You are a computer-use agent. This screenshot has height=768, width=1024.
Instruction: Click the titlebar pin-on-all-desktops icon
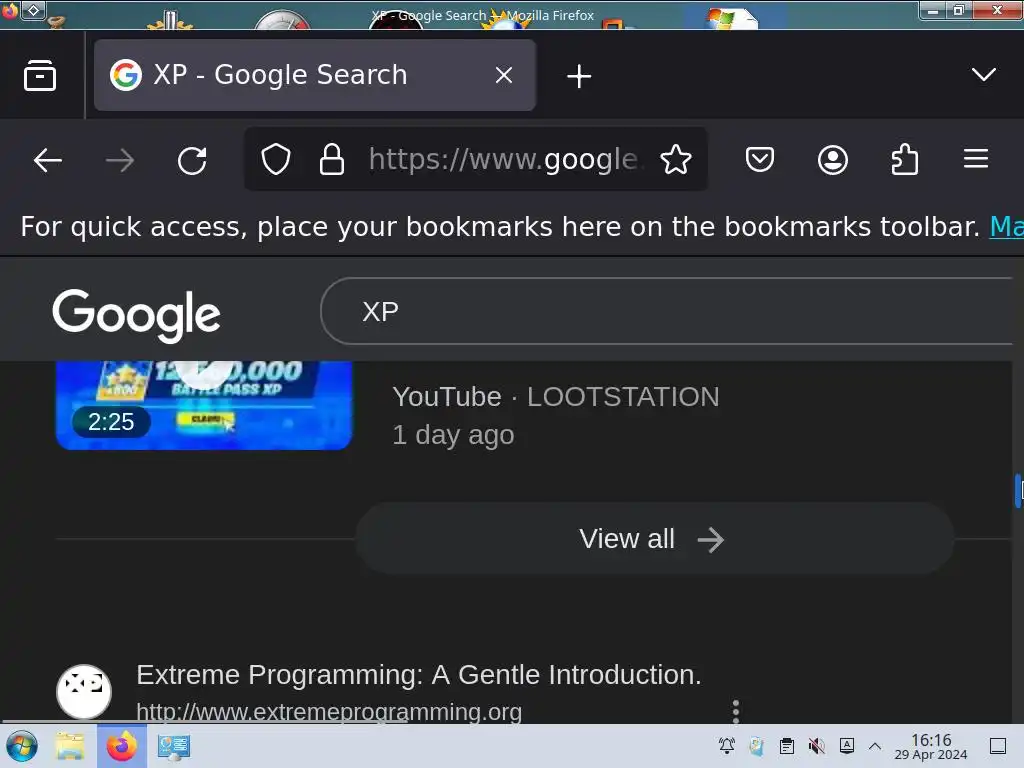coord(33,10)
